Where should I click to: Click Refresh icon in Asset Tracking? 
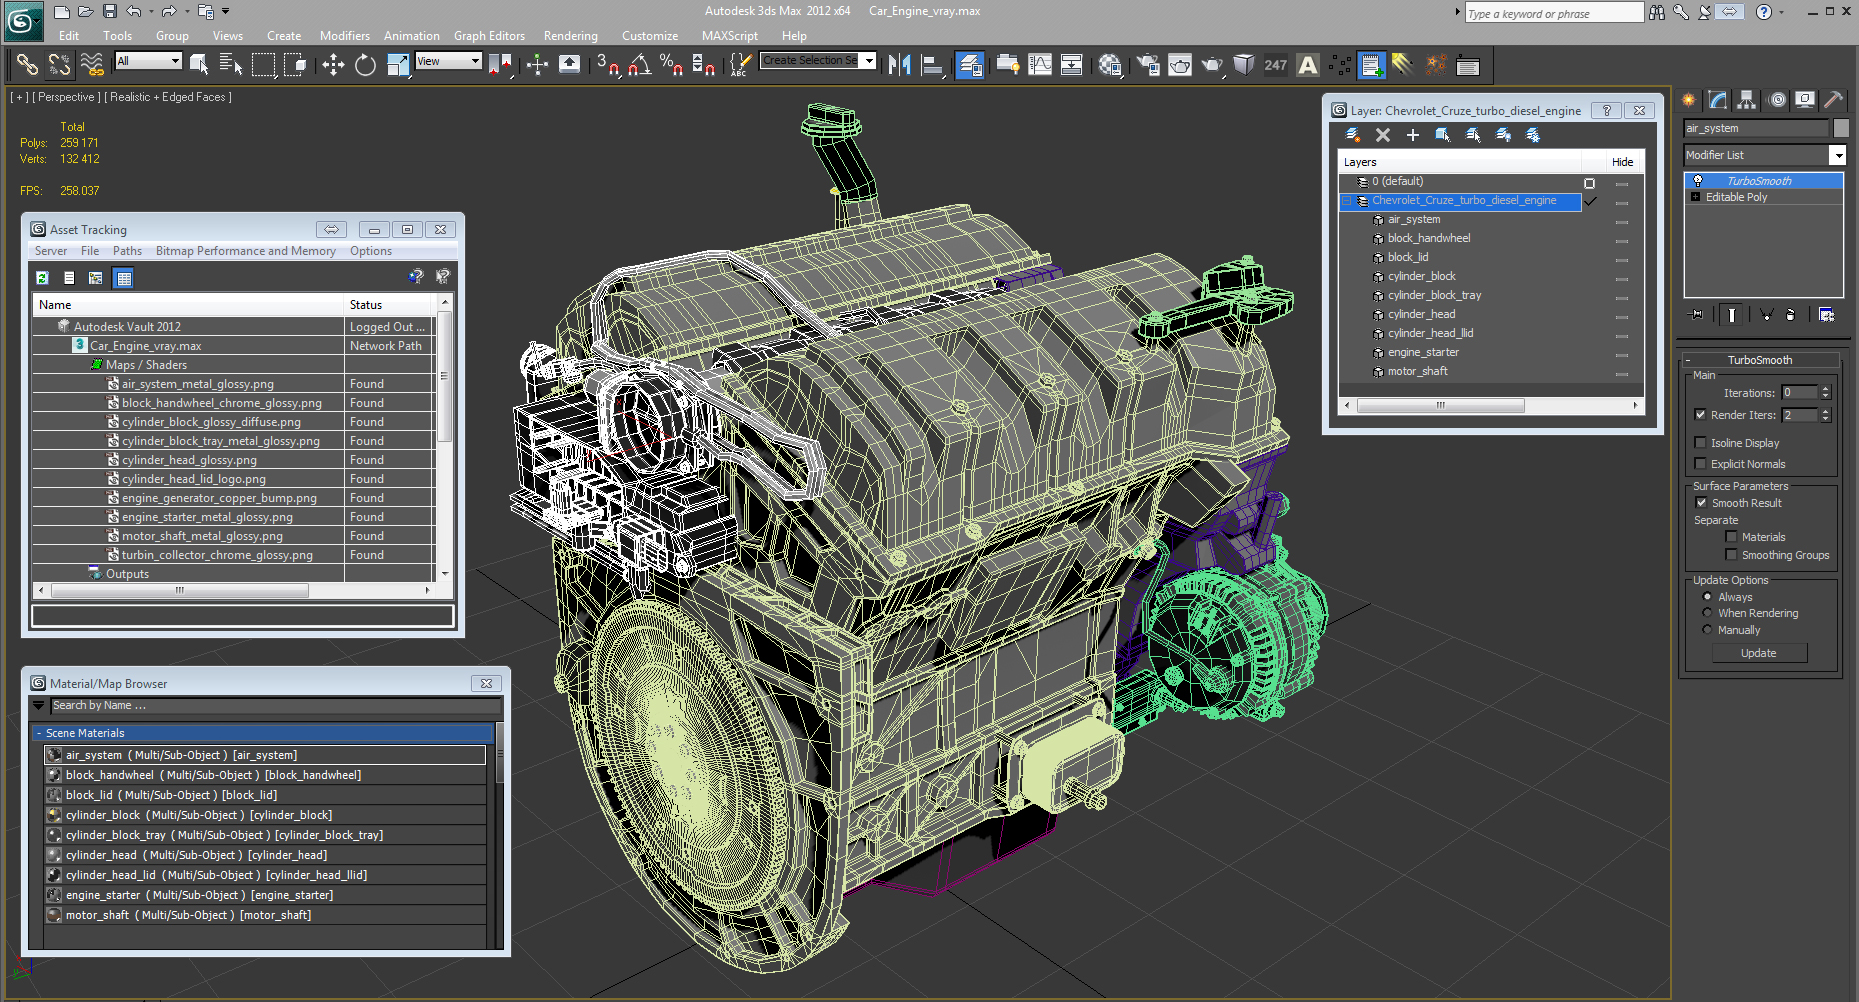coord(42,278)
